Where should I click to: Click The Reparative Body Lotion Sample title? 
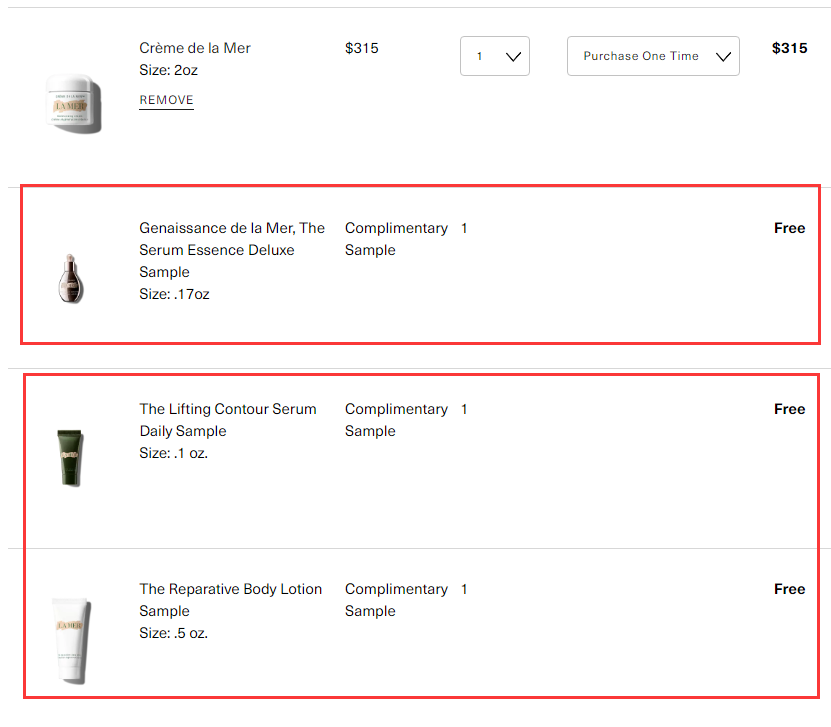click(x=230, y=600)
